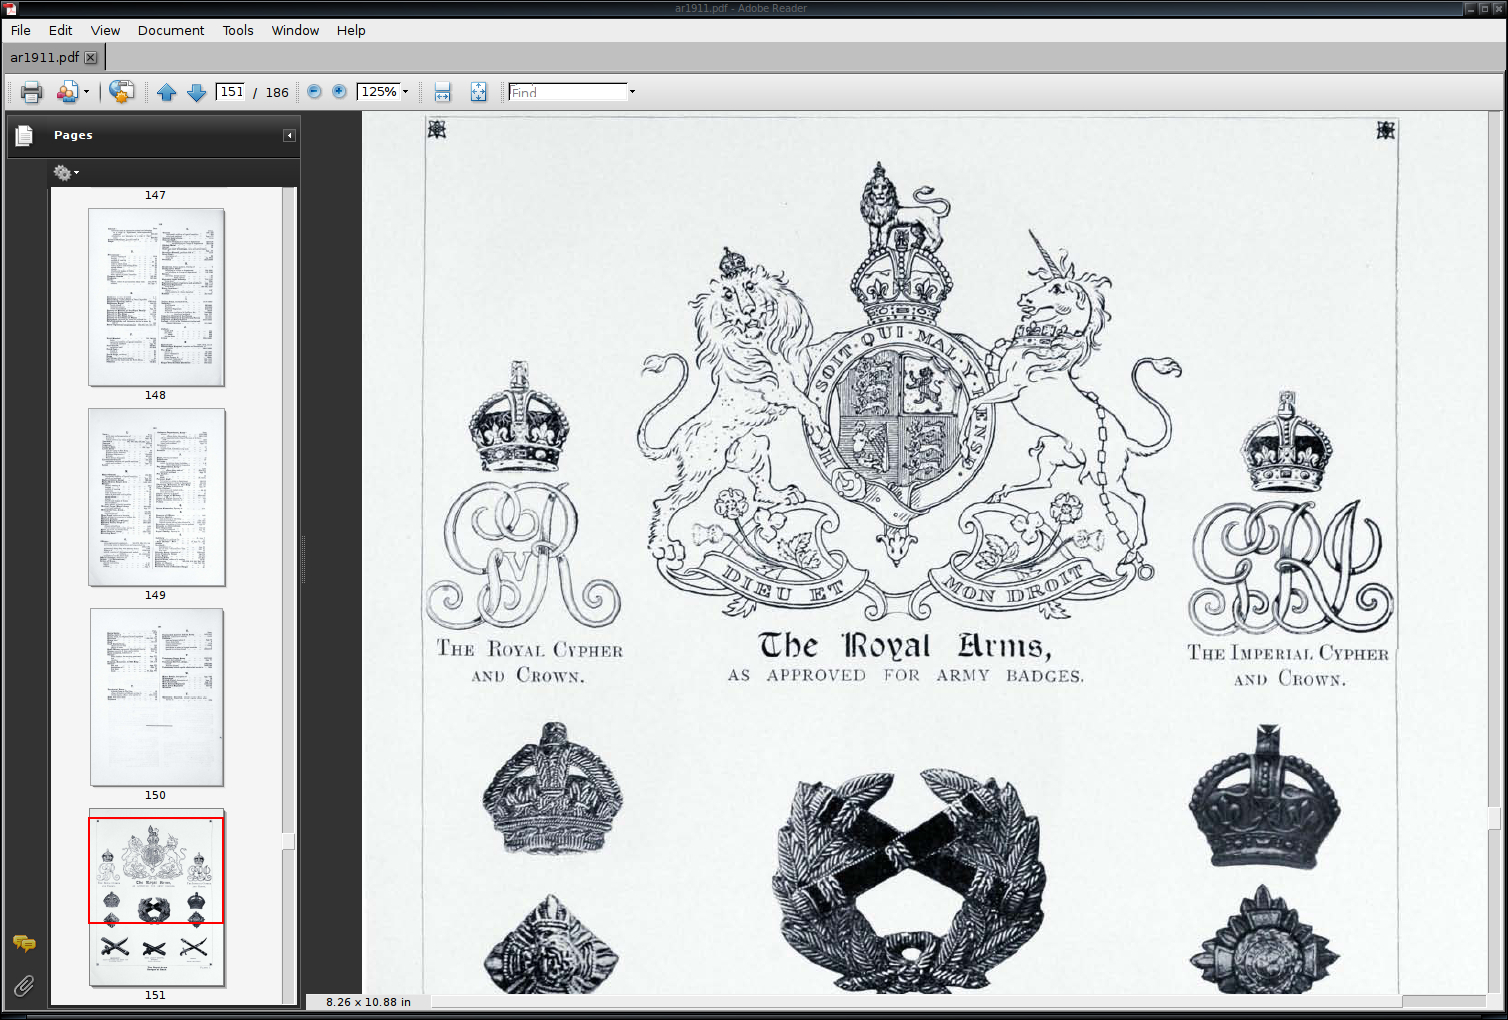Open the File menu
The height and width of the screenshot is (1020, 1508).
pos(21,30)
